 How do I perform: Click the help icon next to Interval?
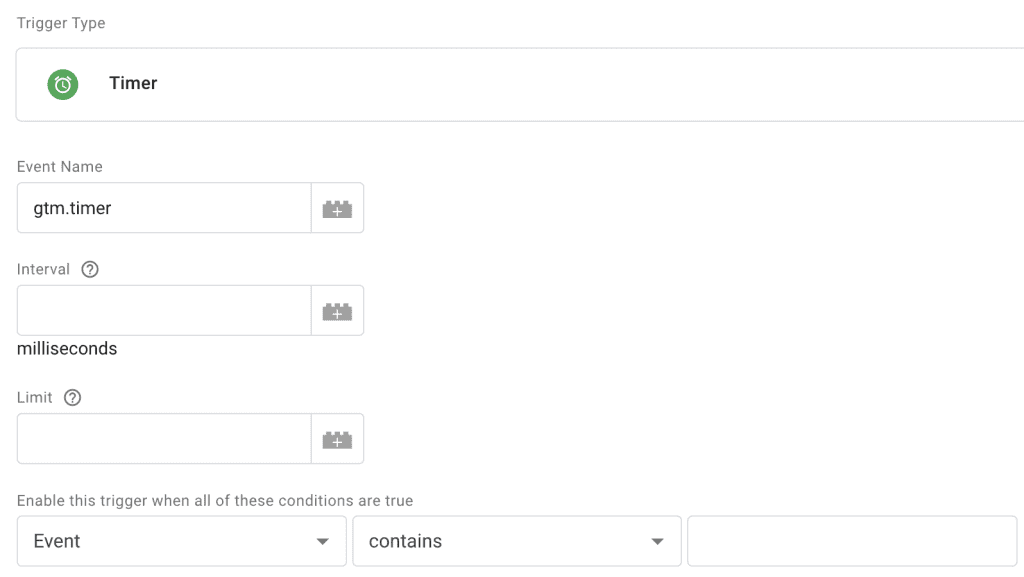[x=89, y=268]
